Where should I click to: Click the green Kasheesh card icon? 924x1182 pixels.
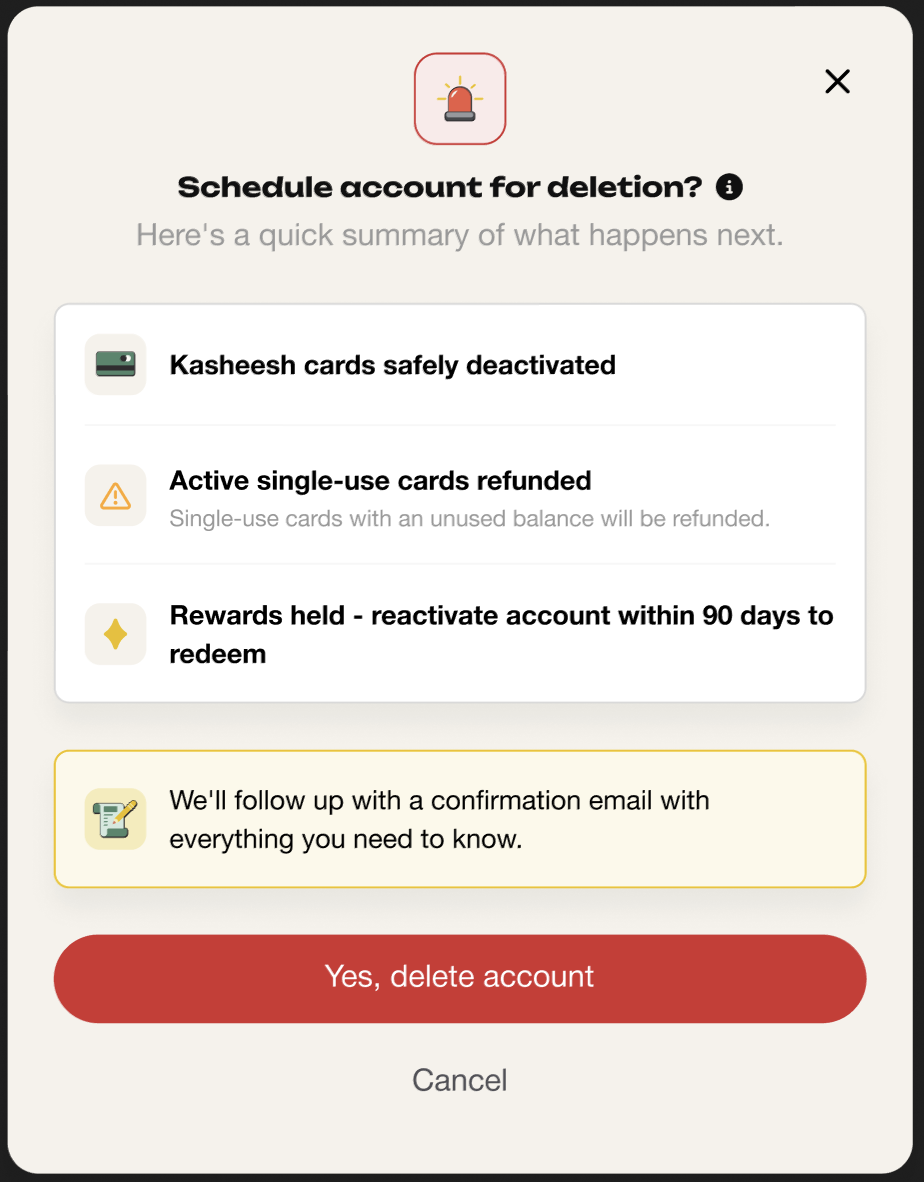tap(115, 365)
